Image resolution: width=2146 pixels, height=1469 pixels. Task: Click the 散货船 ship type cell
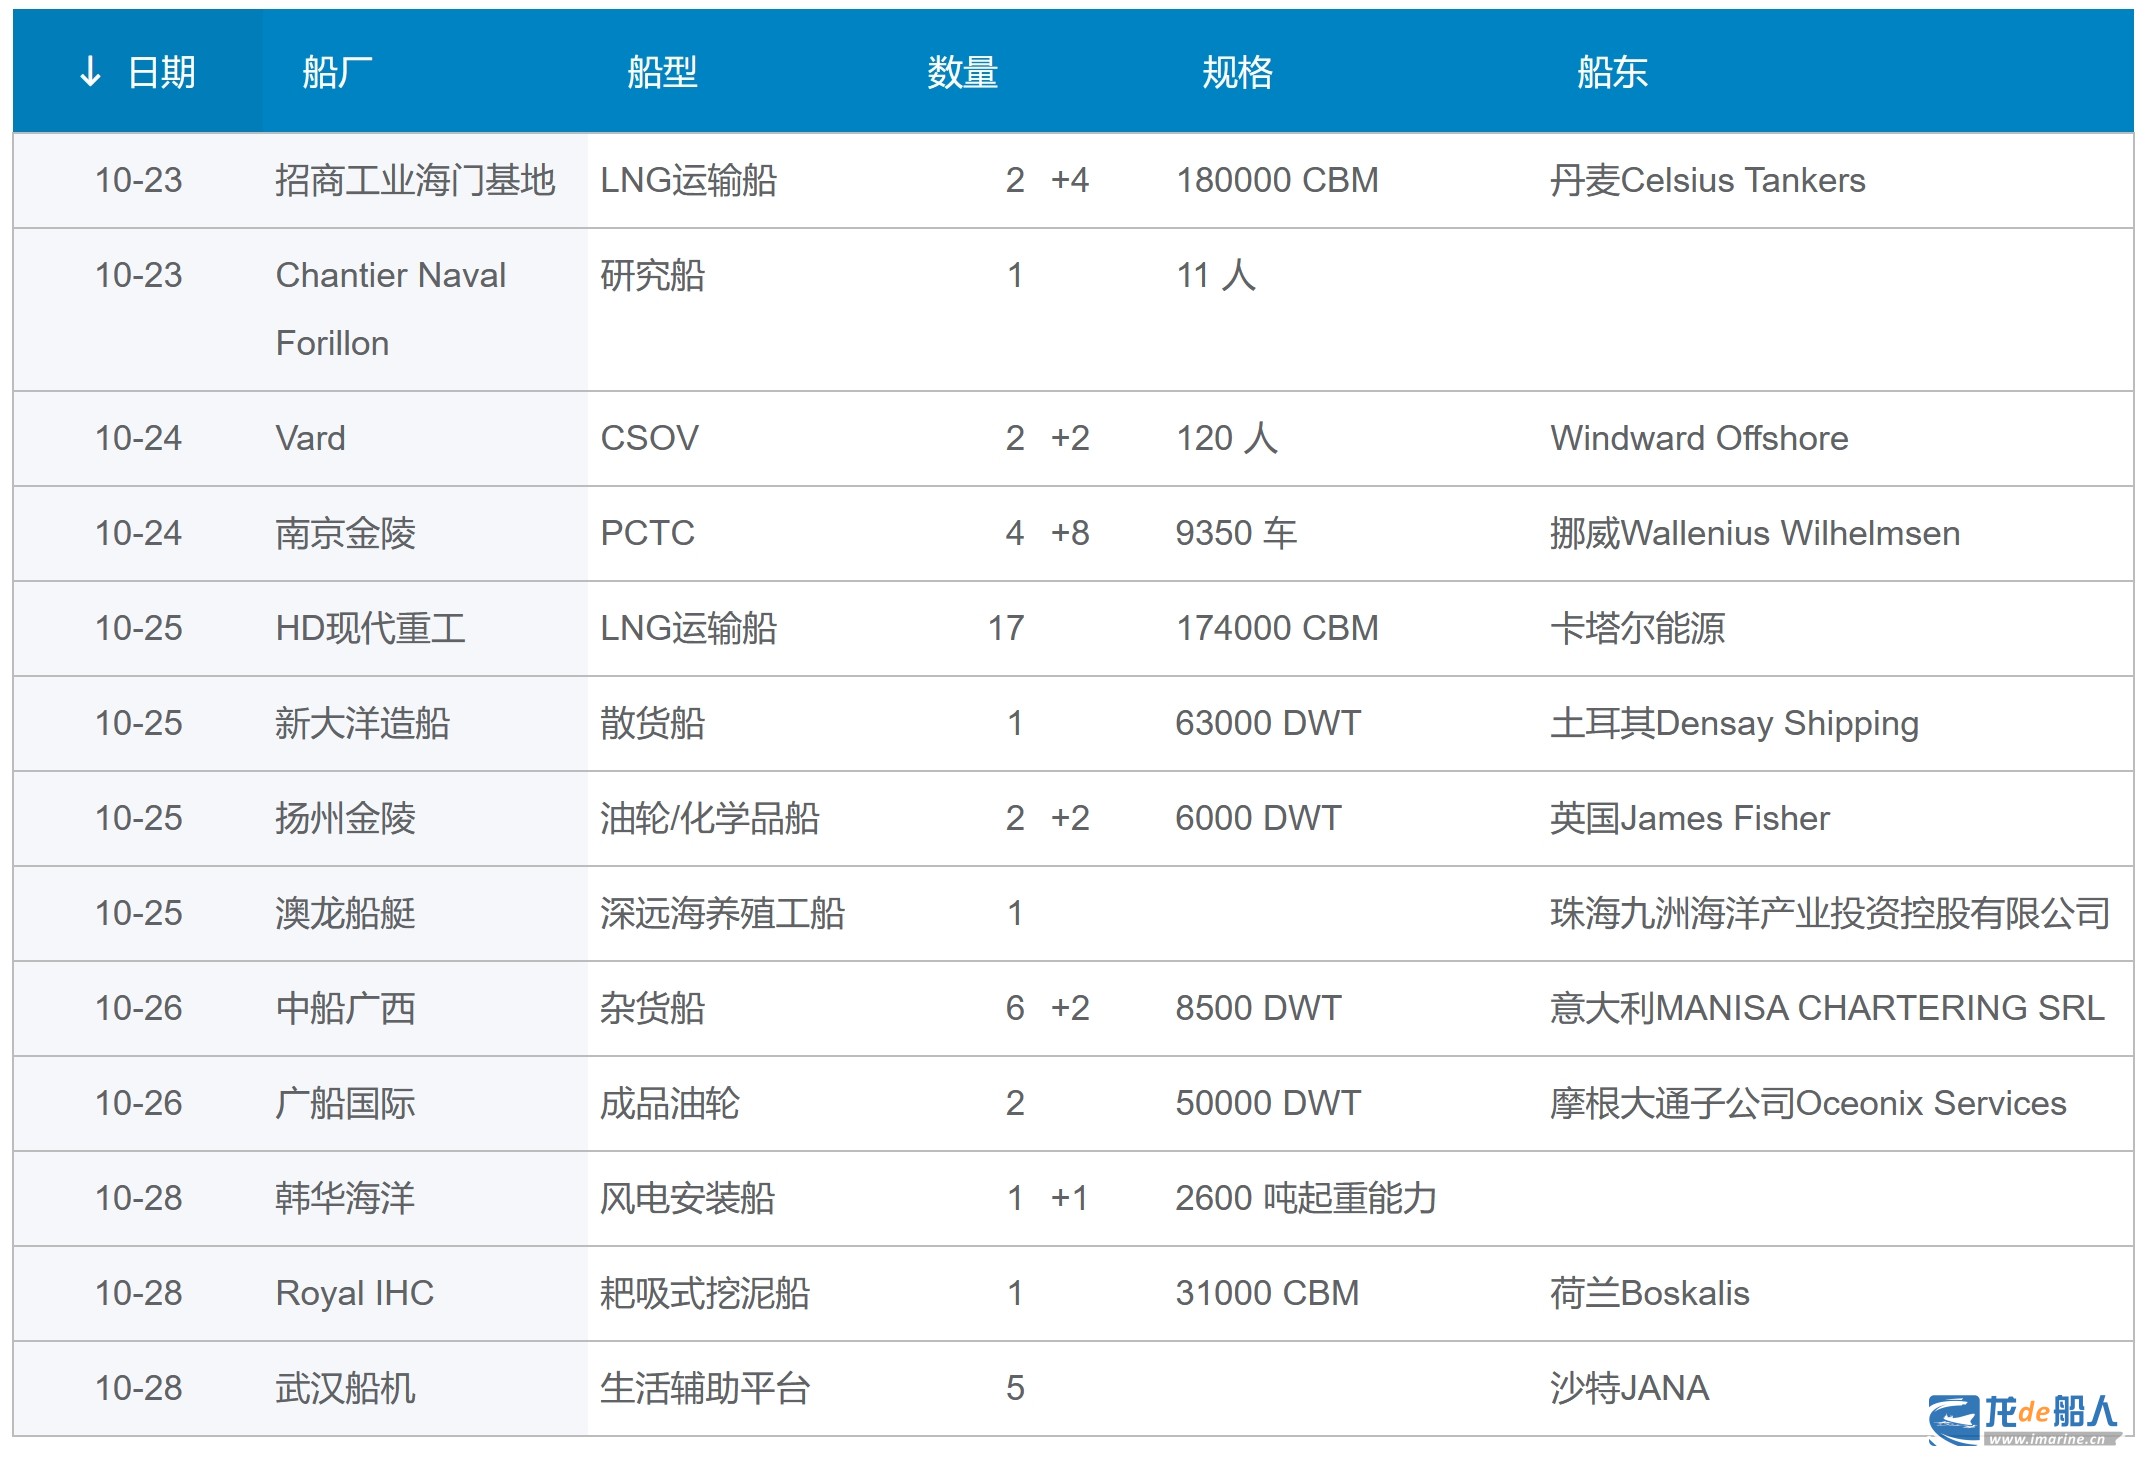coord(652,723)
